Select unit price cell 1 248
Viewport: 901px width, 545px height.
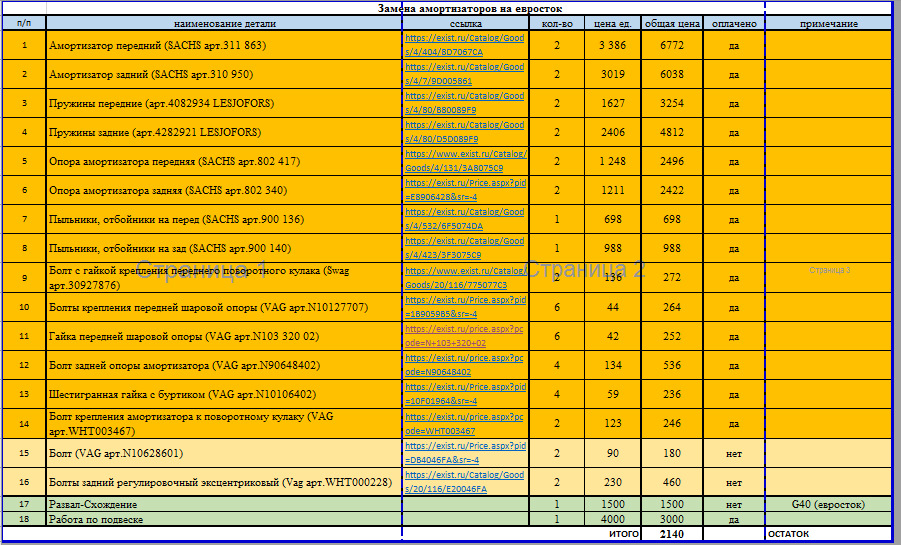tap(613, 161)
